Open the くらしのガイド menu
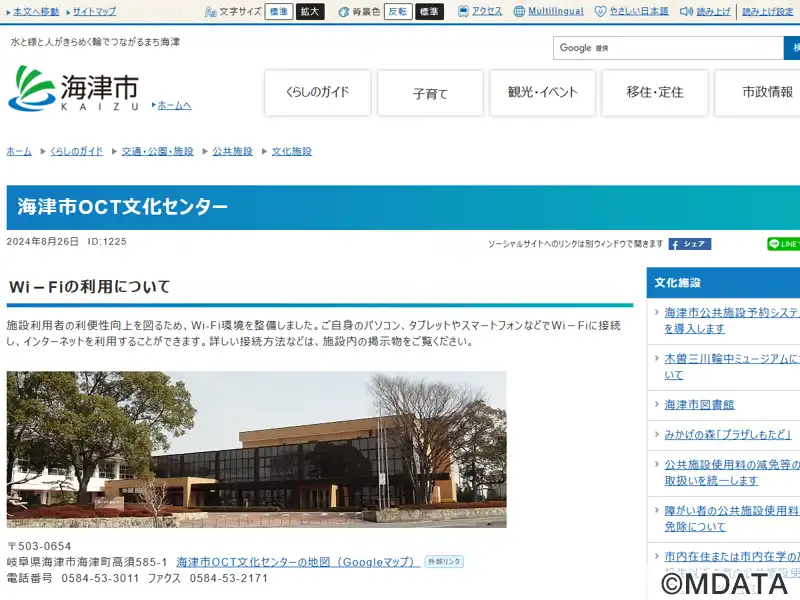 [317, 93]
